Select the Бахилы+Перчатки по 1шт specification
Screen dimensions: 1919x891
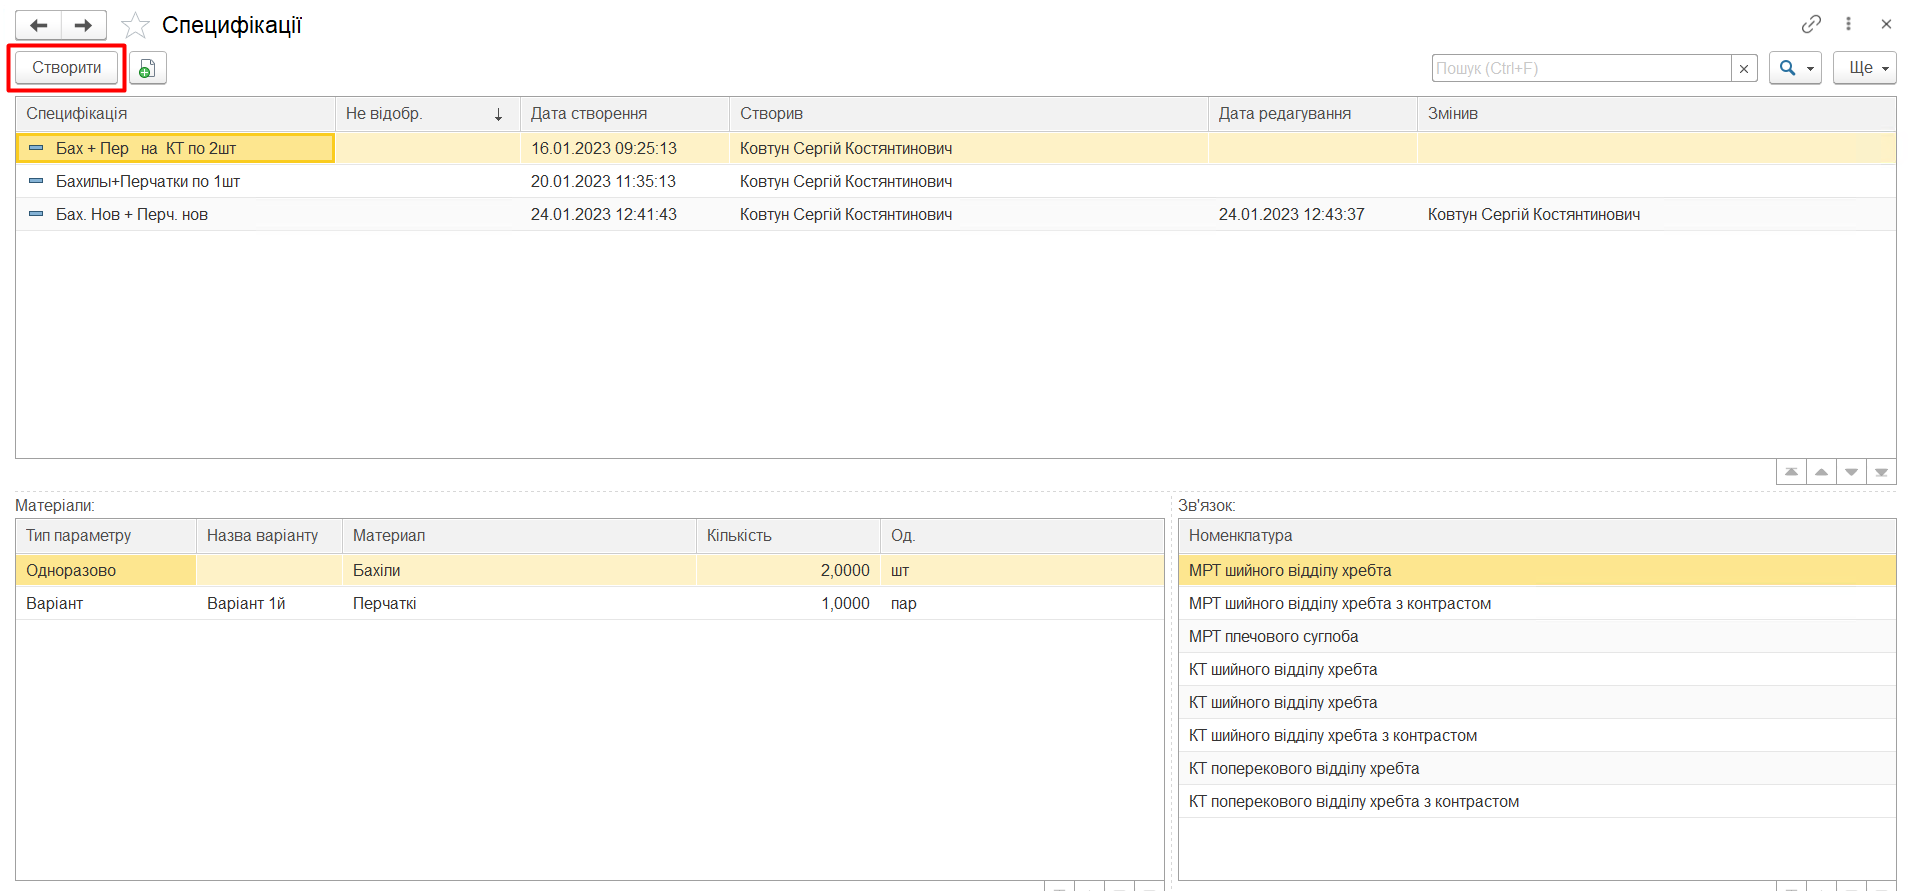tap(148, 181)
